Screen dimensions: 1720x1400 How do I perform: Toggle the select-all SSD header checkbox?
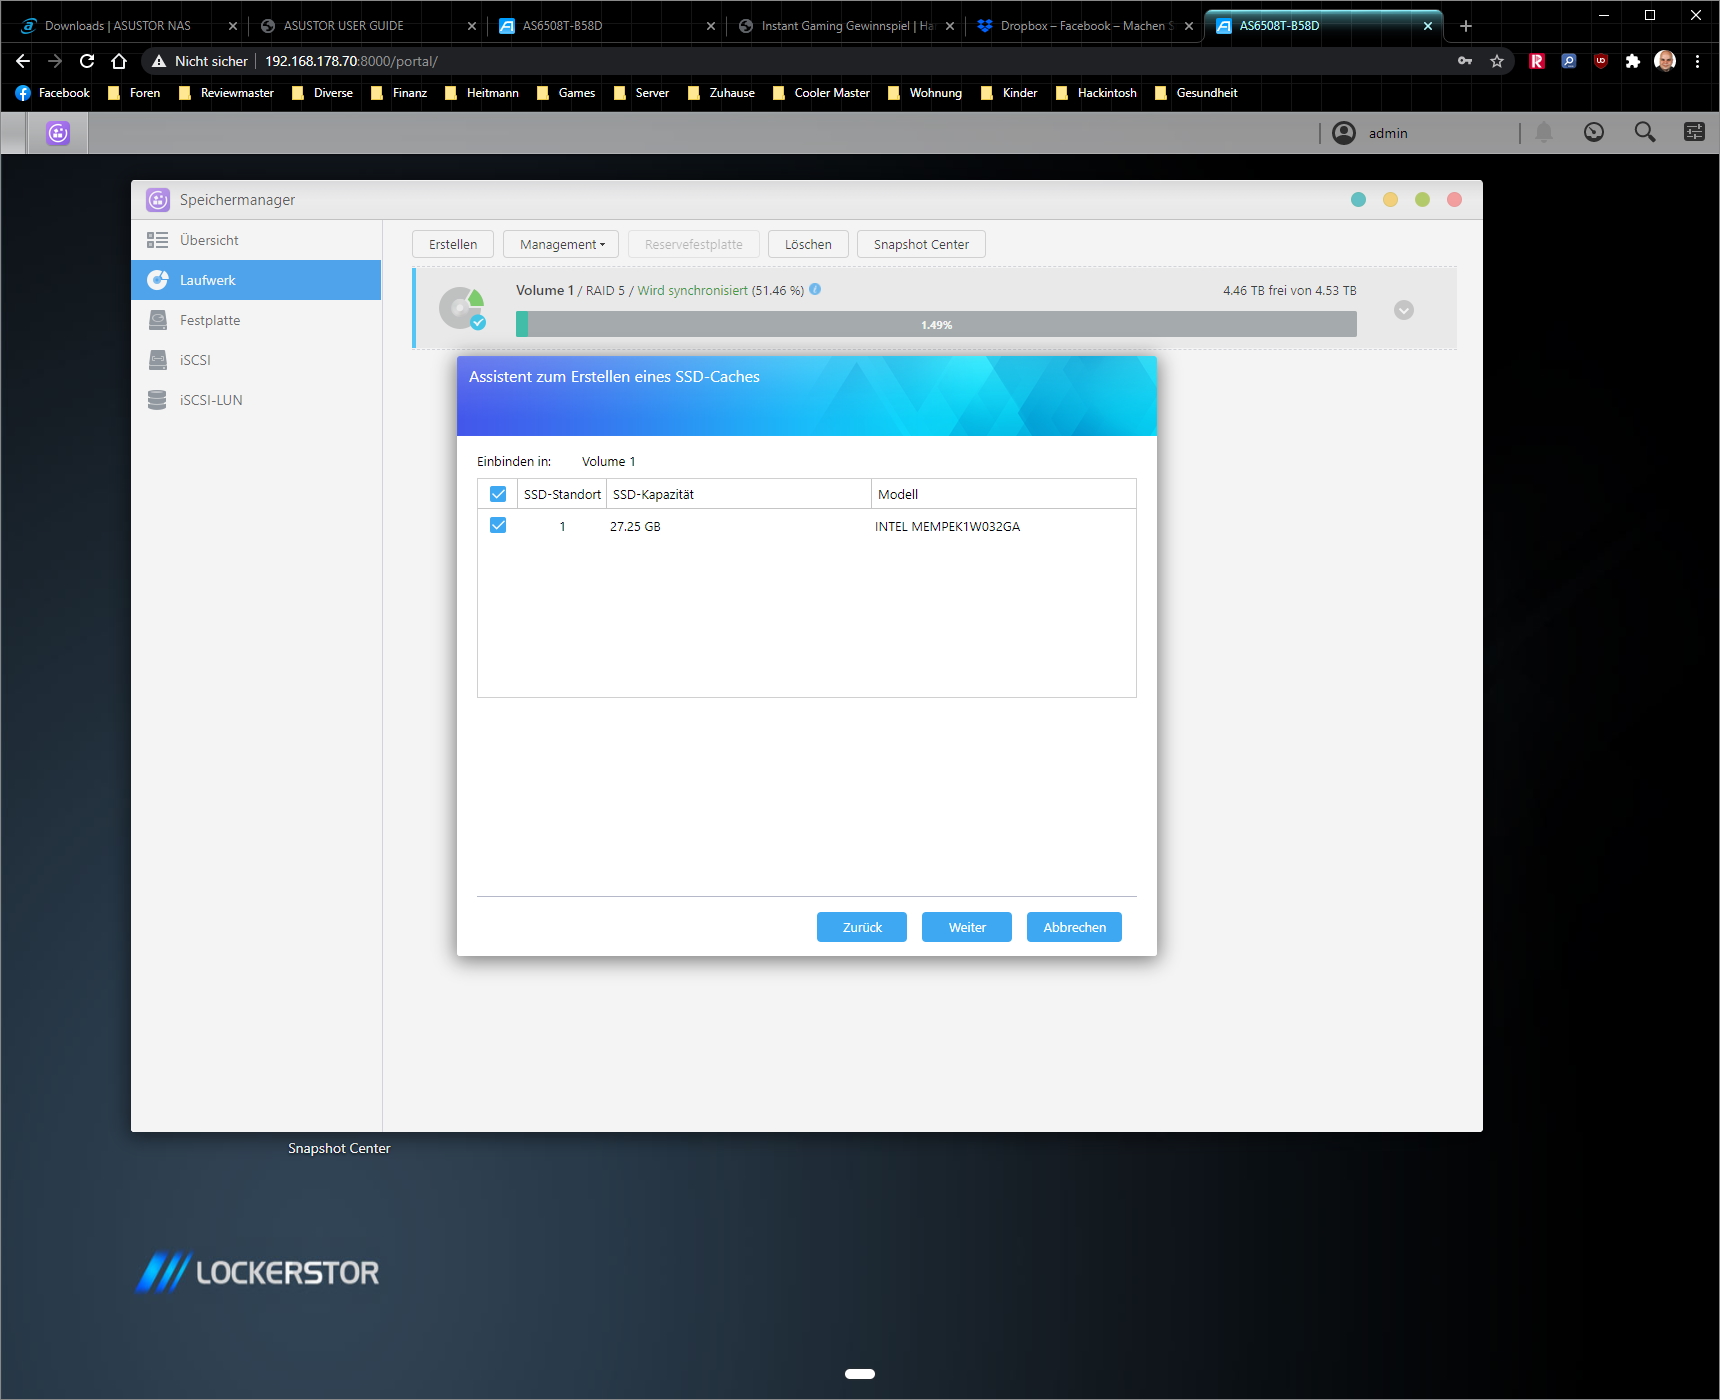498,494
